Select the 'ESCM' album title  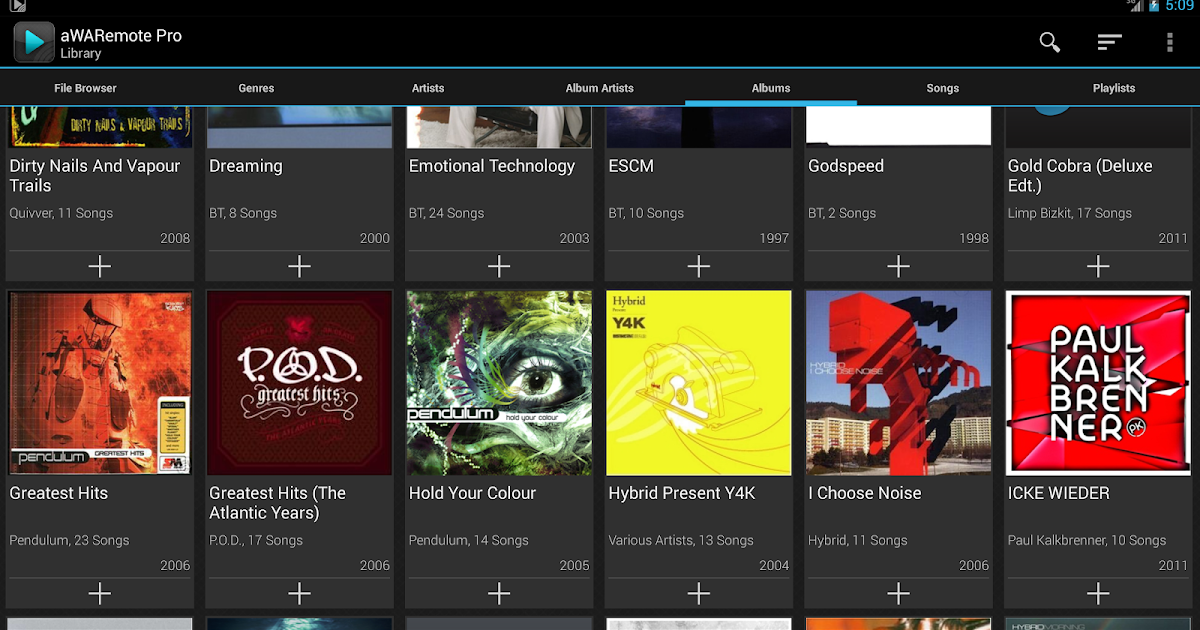coord(631,166)
